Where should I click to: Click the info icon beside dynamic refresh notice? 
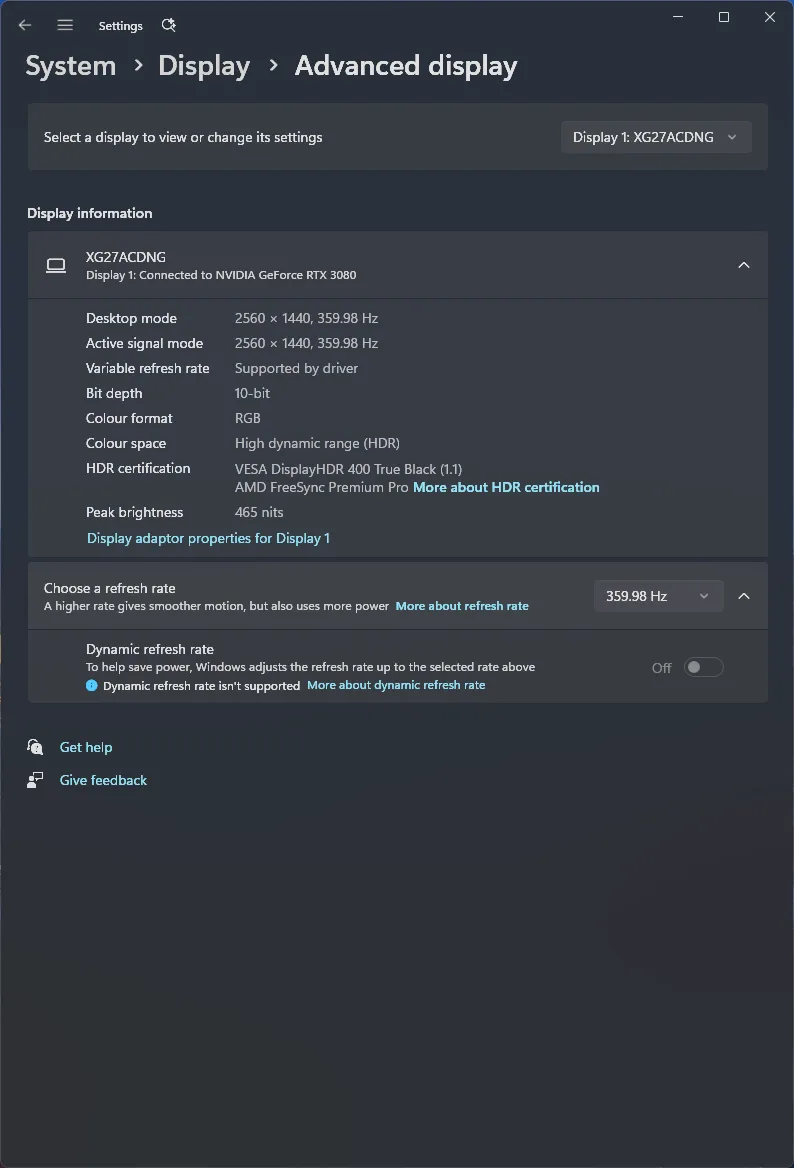pyautogui.click(x=92, y=686)
